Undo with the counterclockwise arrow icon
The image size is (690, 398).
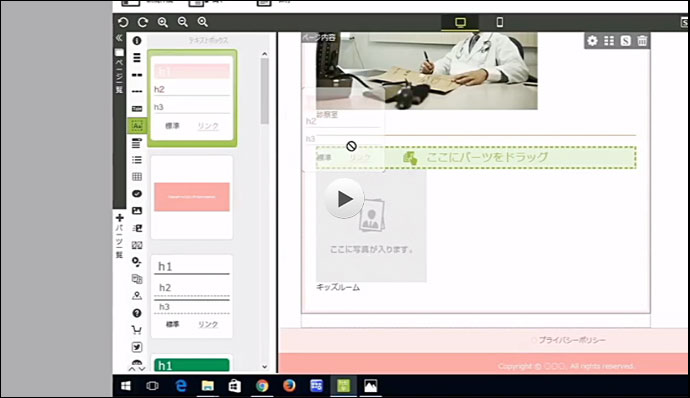(123, 22)
